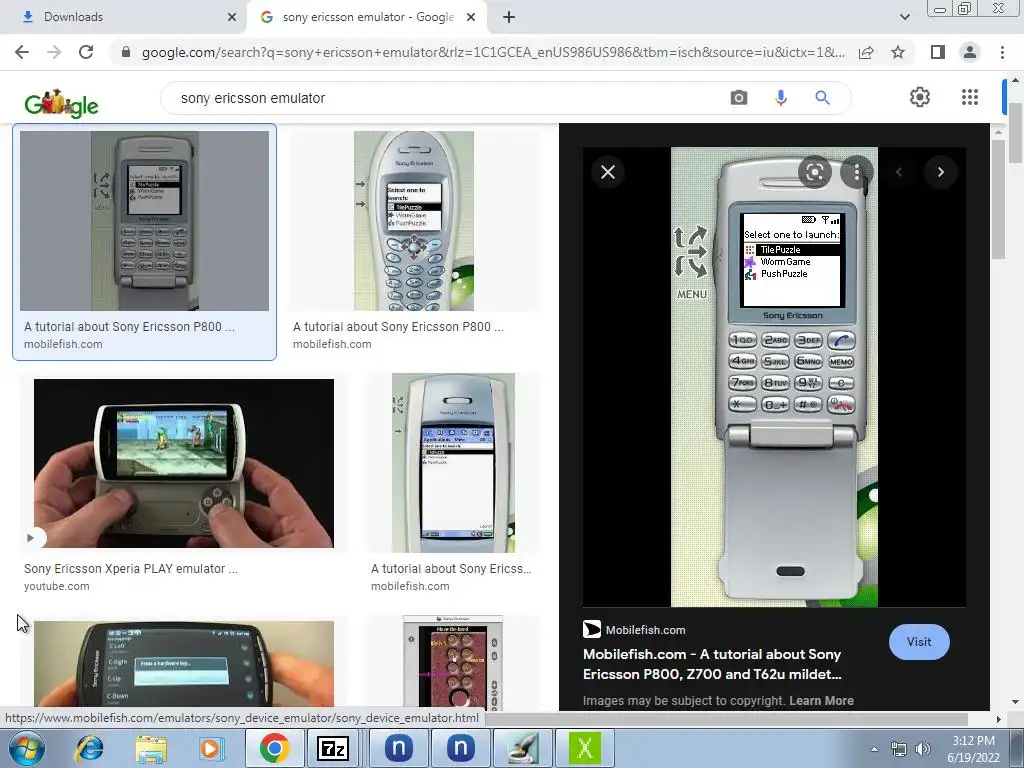Click the view site information lock icon
This screenshot has width=1024, height=768.
pos(125,52)
